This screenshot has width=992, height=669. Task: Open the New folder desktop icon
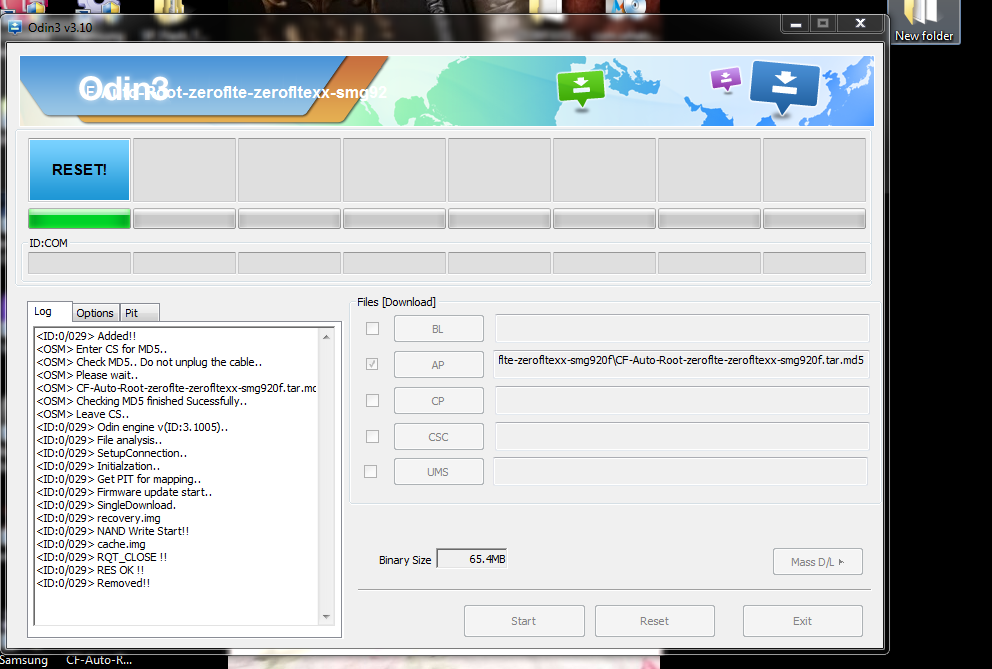tap(924, 22)
